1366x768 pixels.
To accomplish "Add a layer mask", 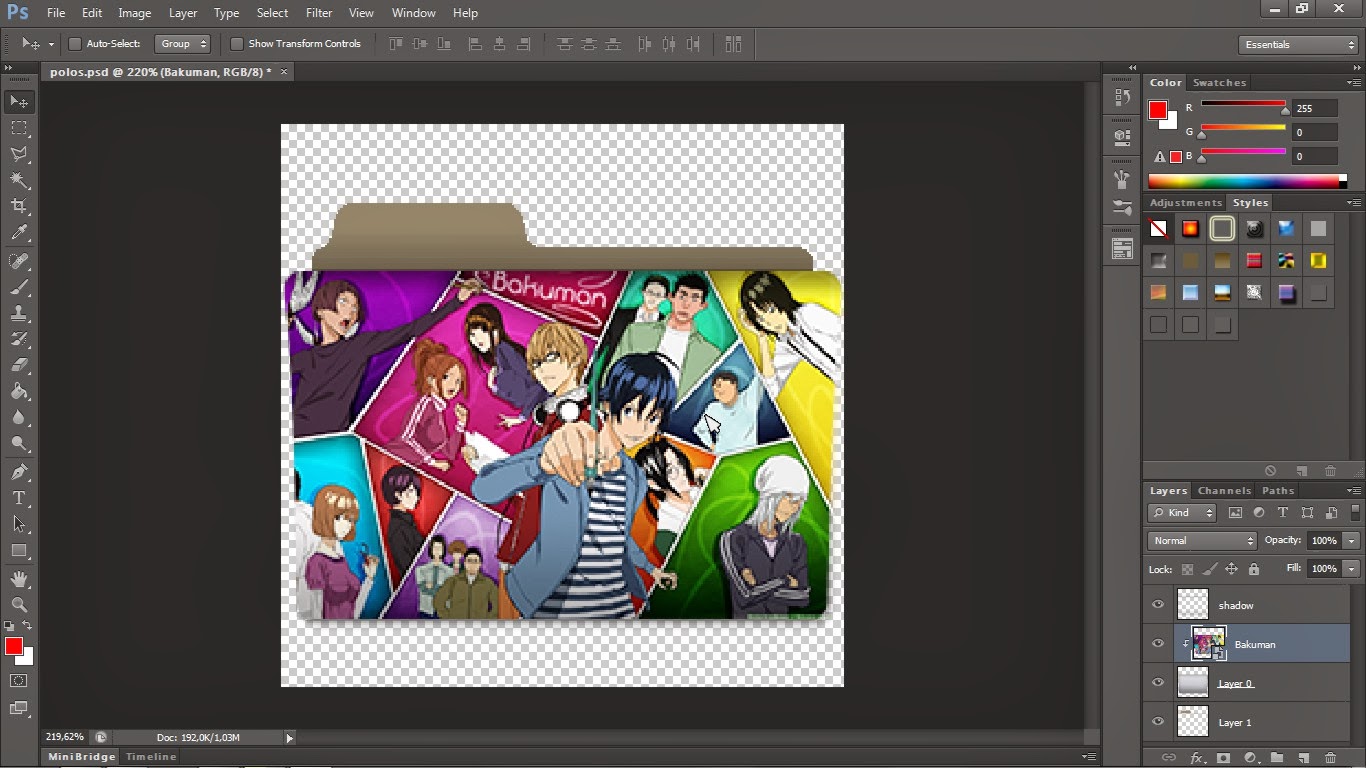I will 1224,757.
